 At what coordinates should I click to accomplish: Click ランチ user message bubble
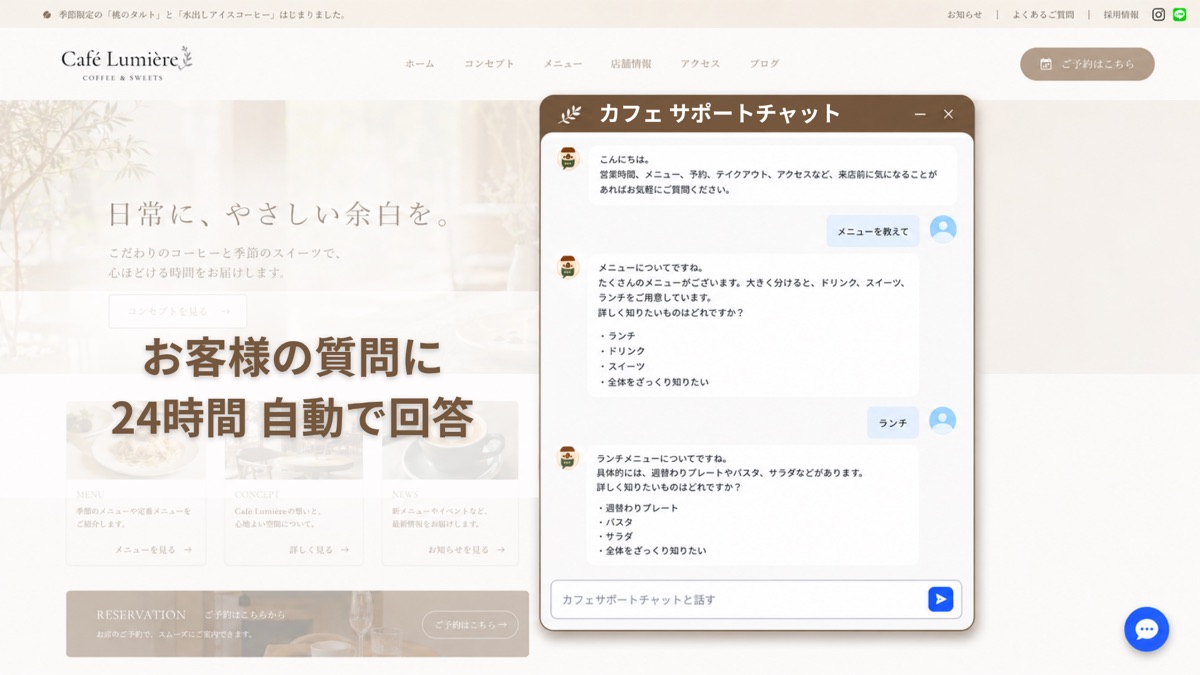point(893,423)
